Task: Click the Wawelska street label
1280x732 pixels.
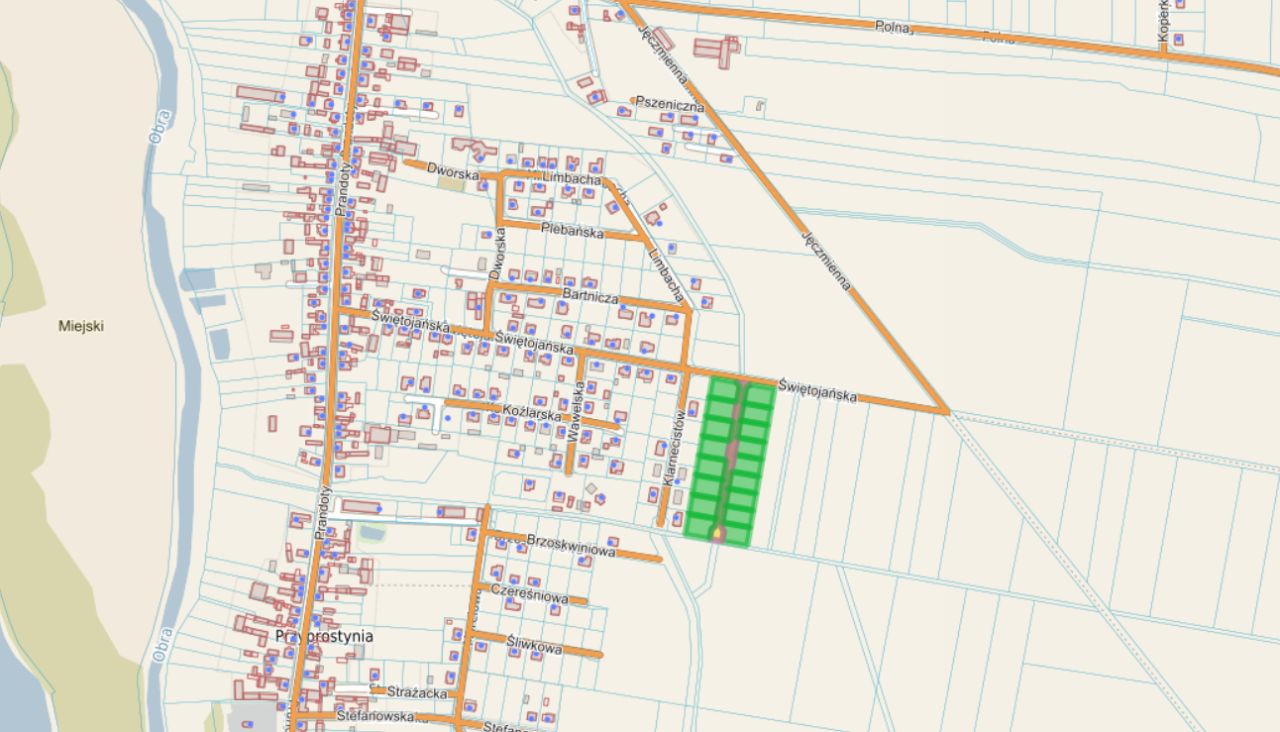Action: pyautogui.click(x=575, y=412)
